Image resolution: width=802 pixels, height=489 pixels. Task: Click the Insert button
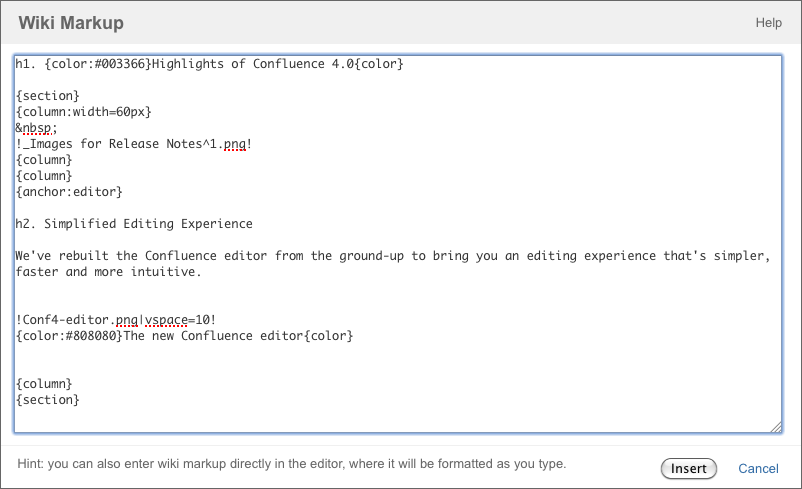click(x=688, y=469)
